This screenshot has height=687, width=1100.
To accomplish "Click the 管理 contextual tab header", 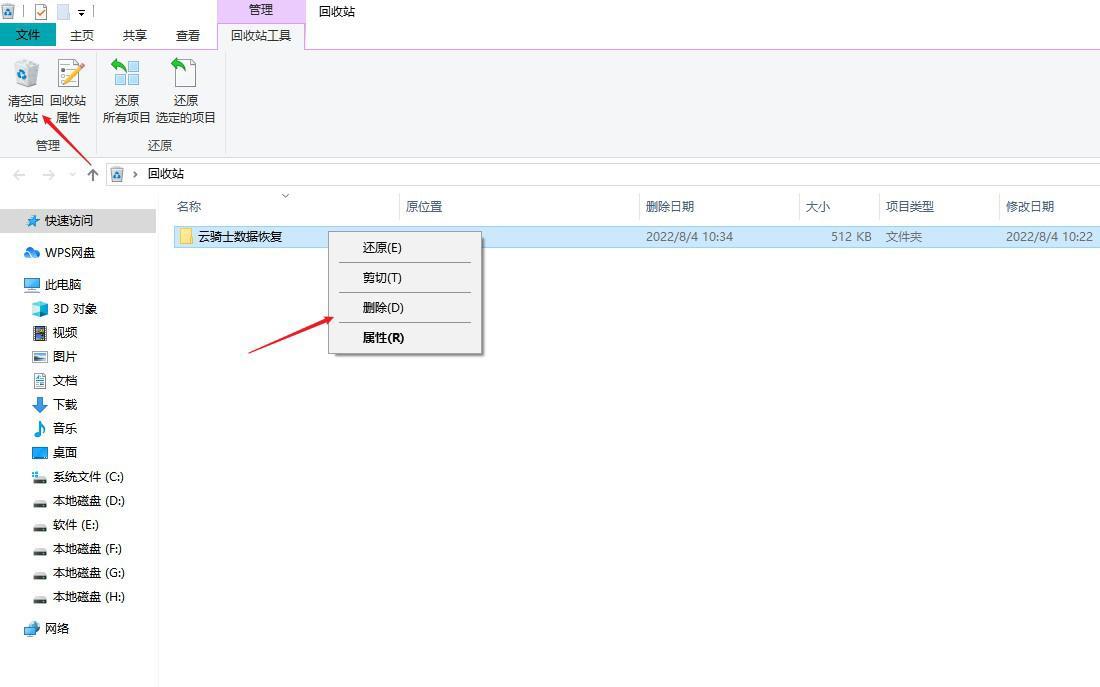I will (x=261, y=10).
